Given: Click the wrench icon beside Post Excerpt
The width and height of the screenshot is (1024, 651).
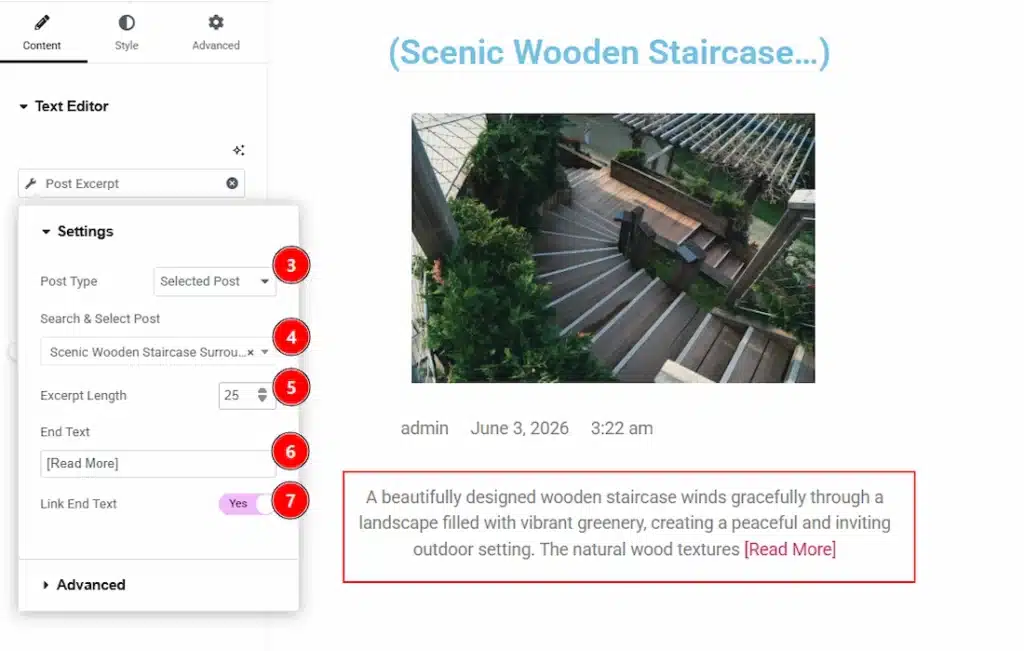Looking at the screenshot, I should pos(31,183).
